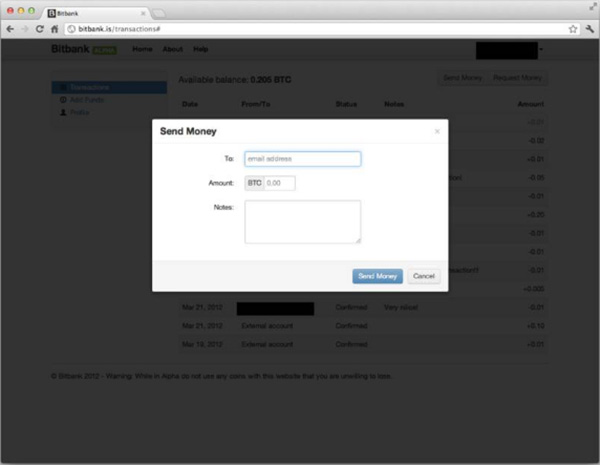This screenshot has height=465, width=600.
Task: Open the About navigation link
Action: (173, 49)
